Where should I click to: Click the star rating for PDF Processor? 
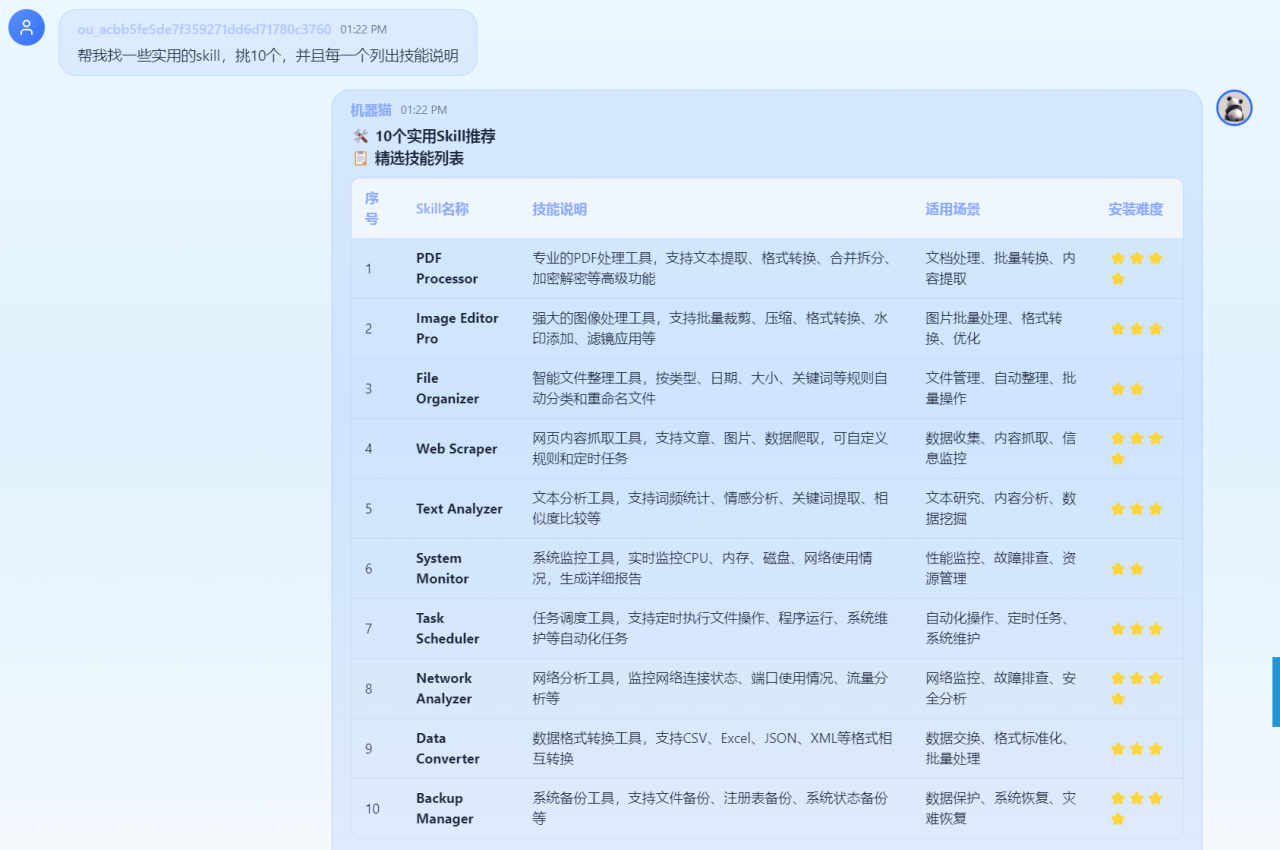coord(1136,268)
